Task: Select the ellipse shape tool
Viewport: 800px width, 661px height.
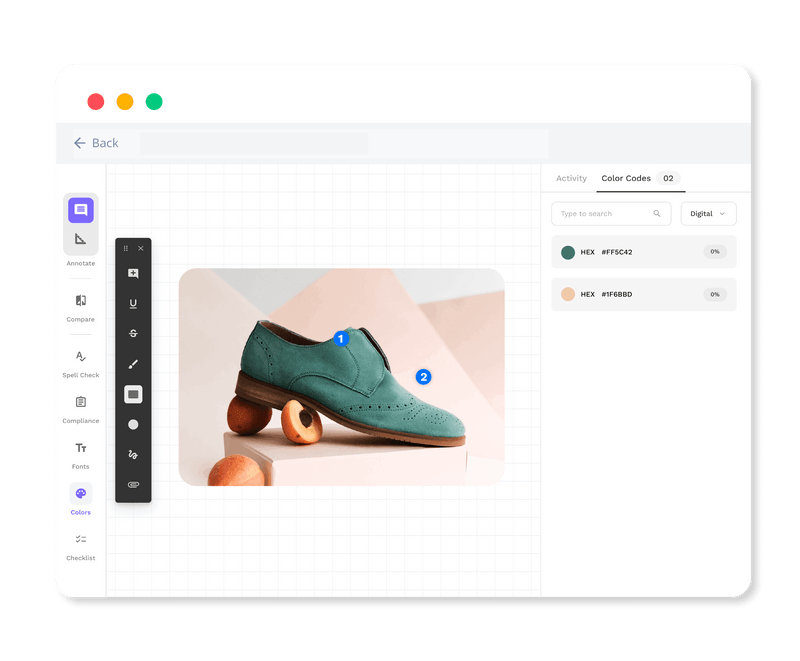Action: [131, 424]
